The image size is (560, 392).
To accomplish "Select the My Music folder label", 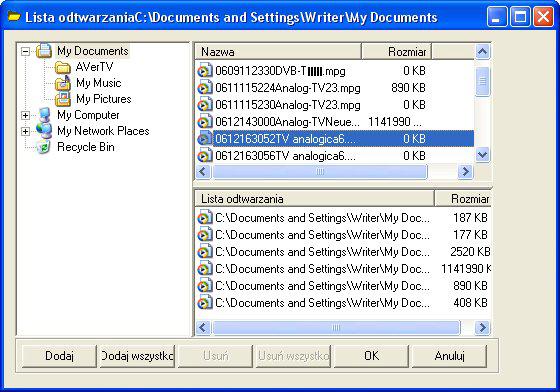I will [x=99, y=83].
